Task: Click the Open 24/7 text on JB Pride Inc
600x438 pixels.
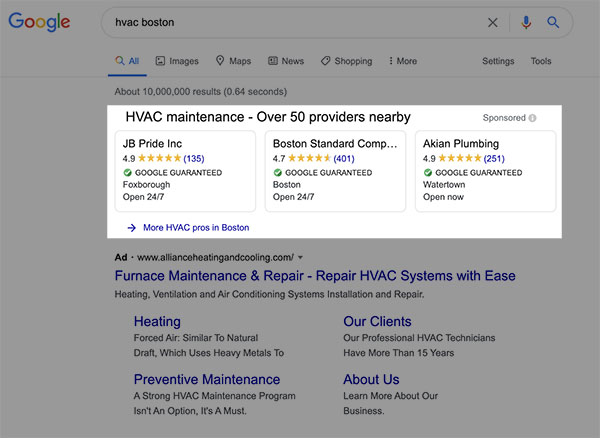Action: pos(143,197)
